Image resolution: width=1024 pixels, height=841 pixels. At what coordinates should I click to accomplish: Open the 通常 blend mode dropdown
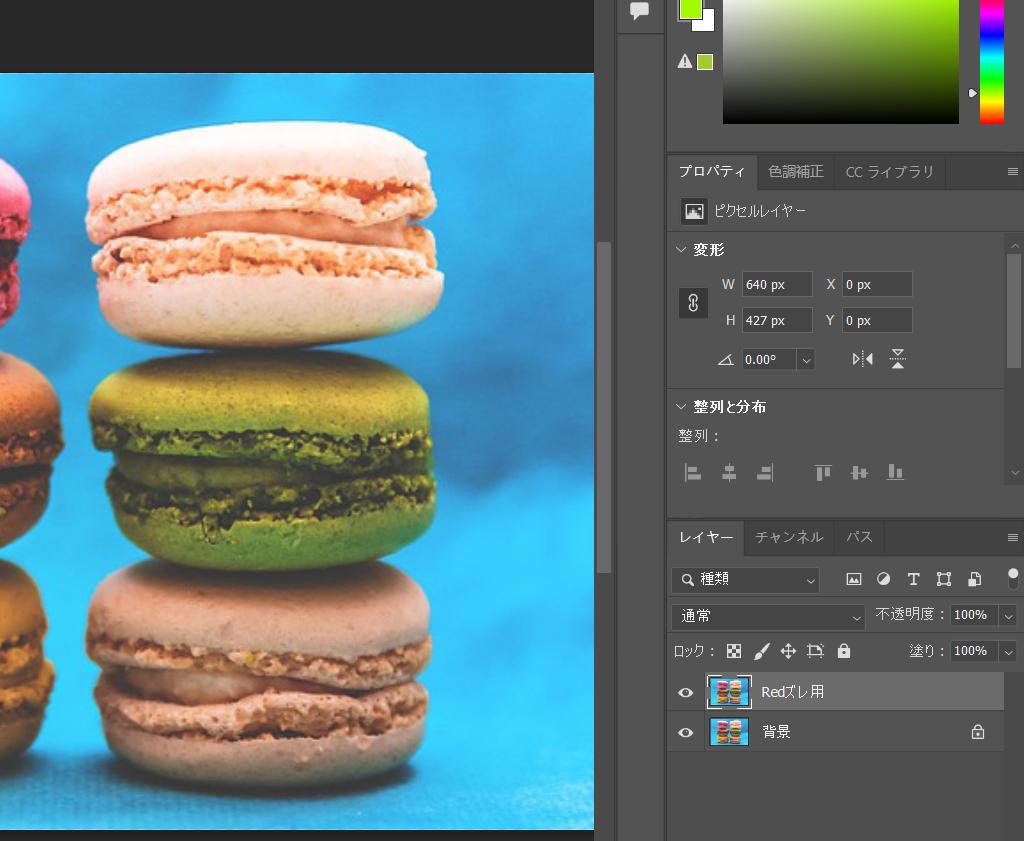pyautogui.click(x=767, y=616)
